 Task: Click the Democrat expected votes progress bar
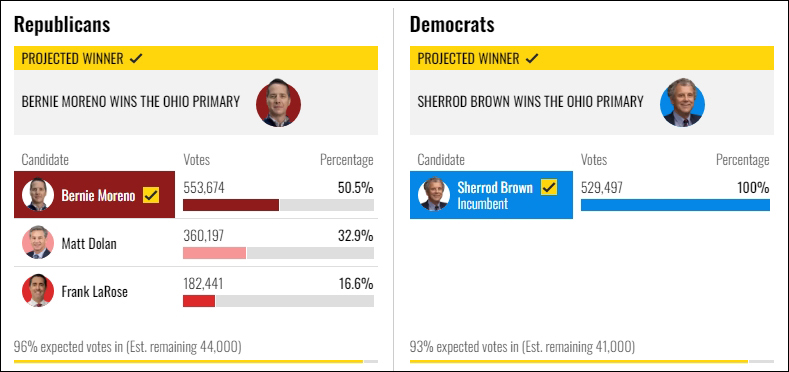pyautogui.click(x=592, y=361)
